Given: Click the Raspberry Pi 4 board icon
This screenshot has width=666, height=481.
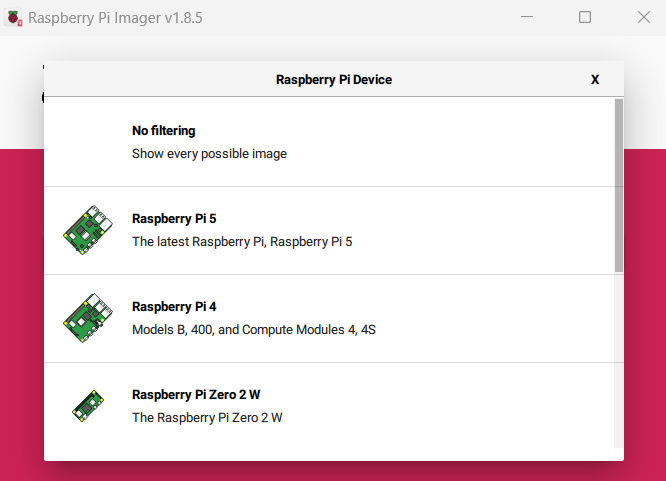Looking at the screenshot, I should (88, 318).
